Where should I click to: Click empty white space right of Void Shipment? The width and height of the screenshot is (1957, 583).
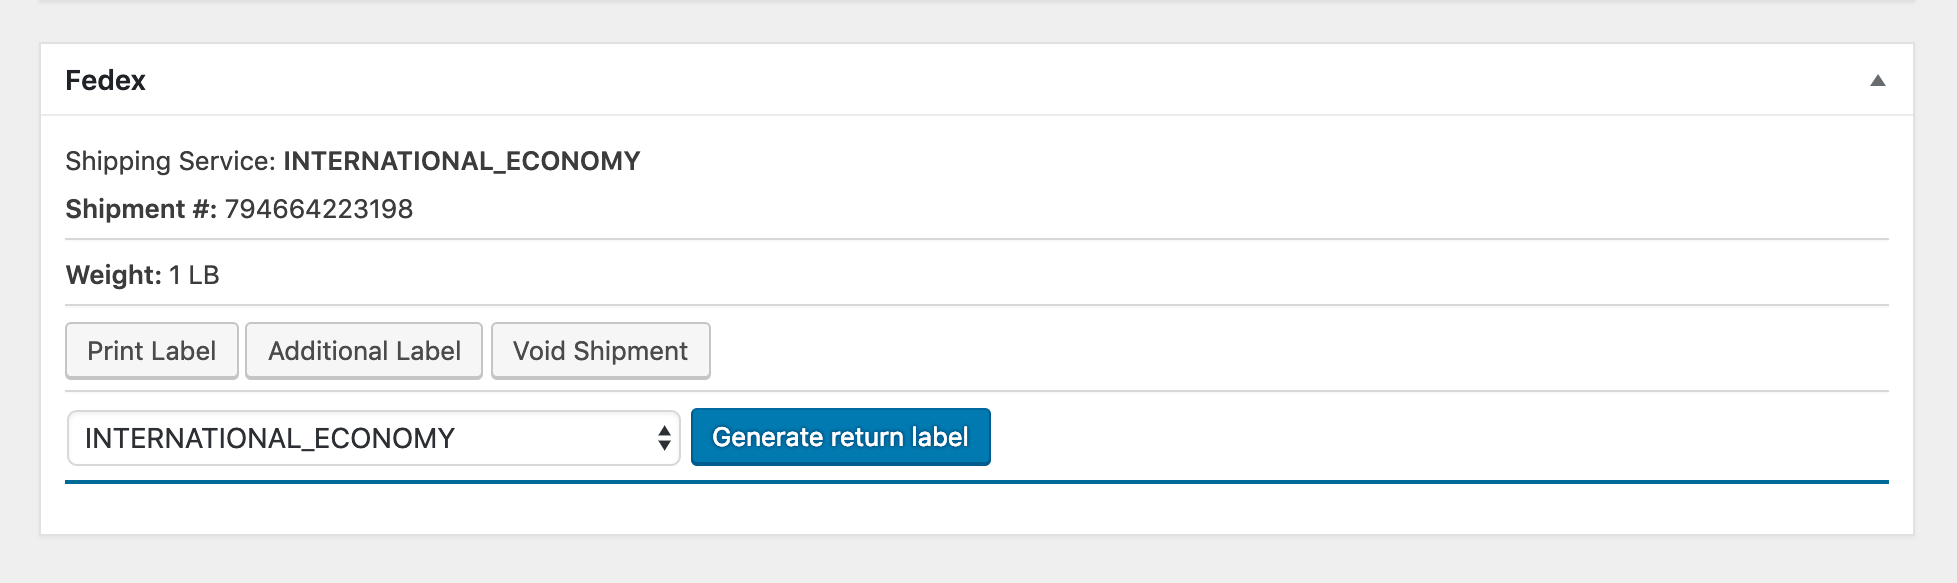pos(1300,351)
